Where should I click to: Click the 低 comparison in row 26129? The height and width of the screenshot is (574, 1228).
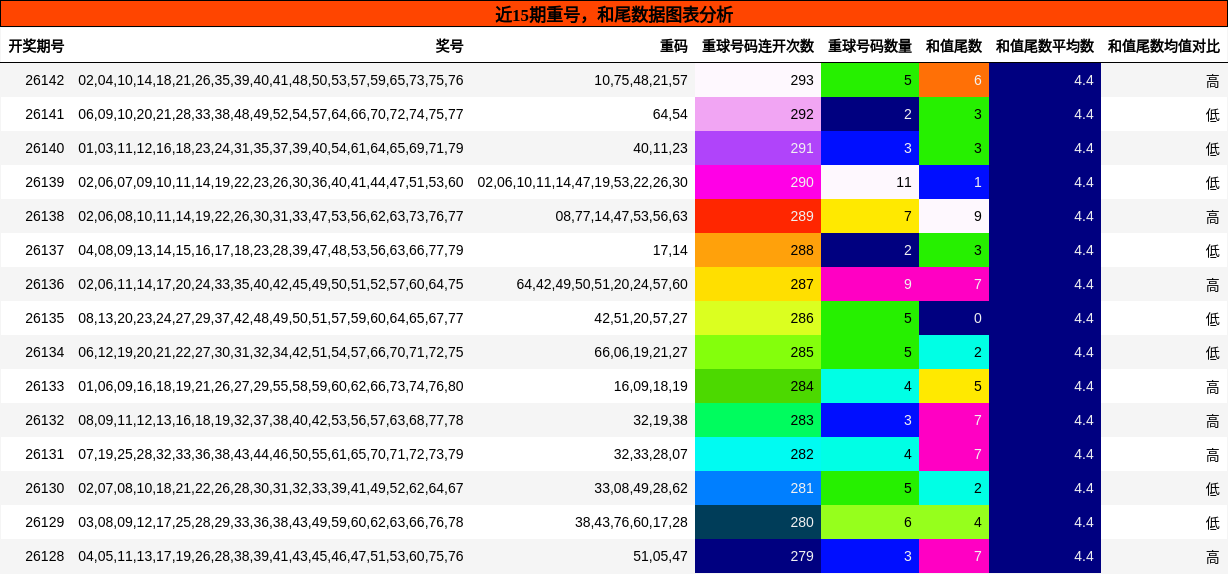coord(1213,522)
